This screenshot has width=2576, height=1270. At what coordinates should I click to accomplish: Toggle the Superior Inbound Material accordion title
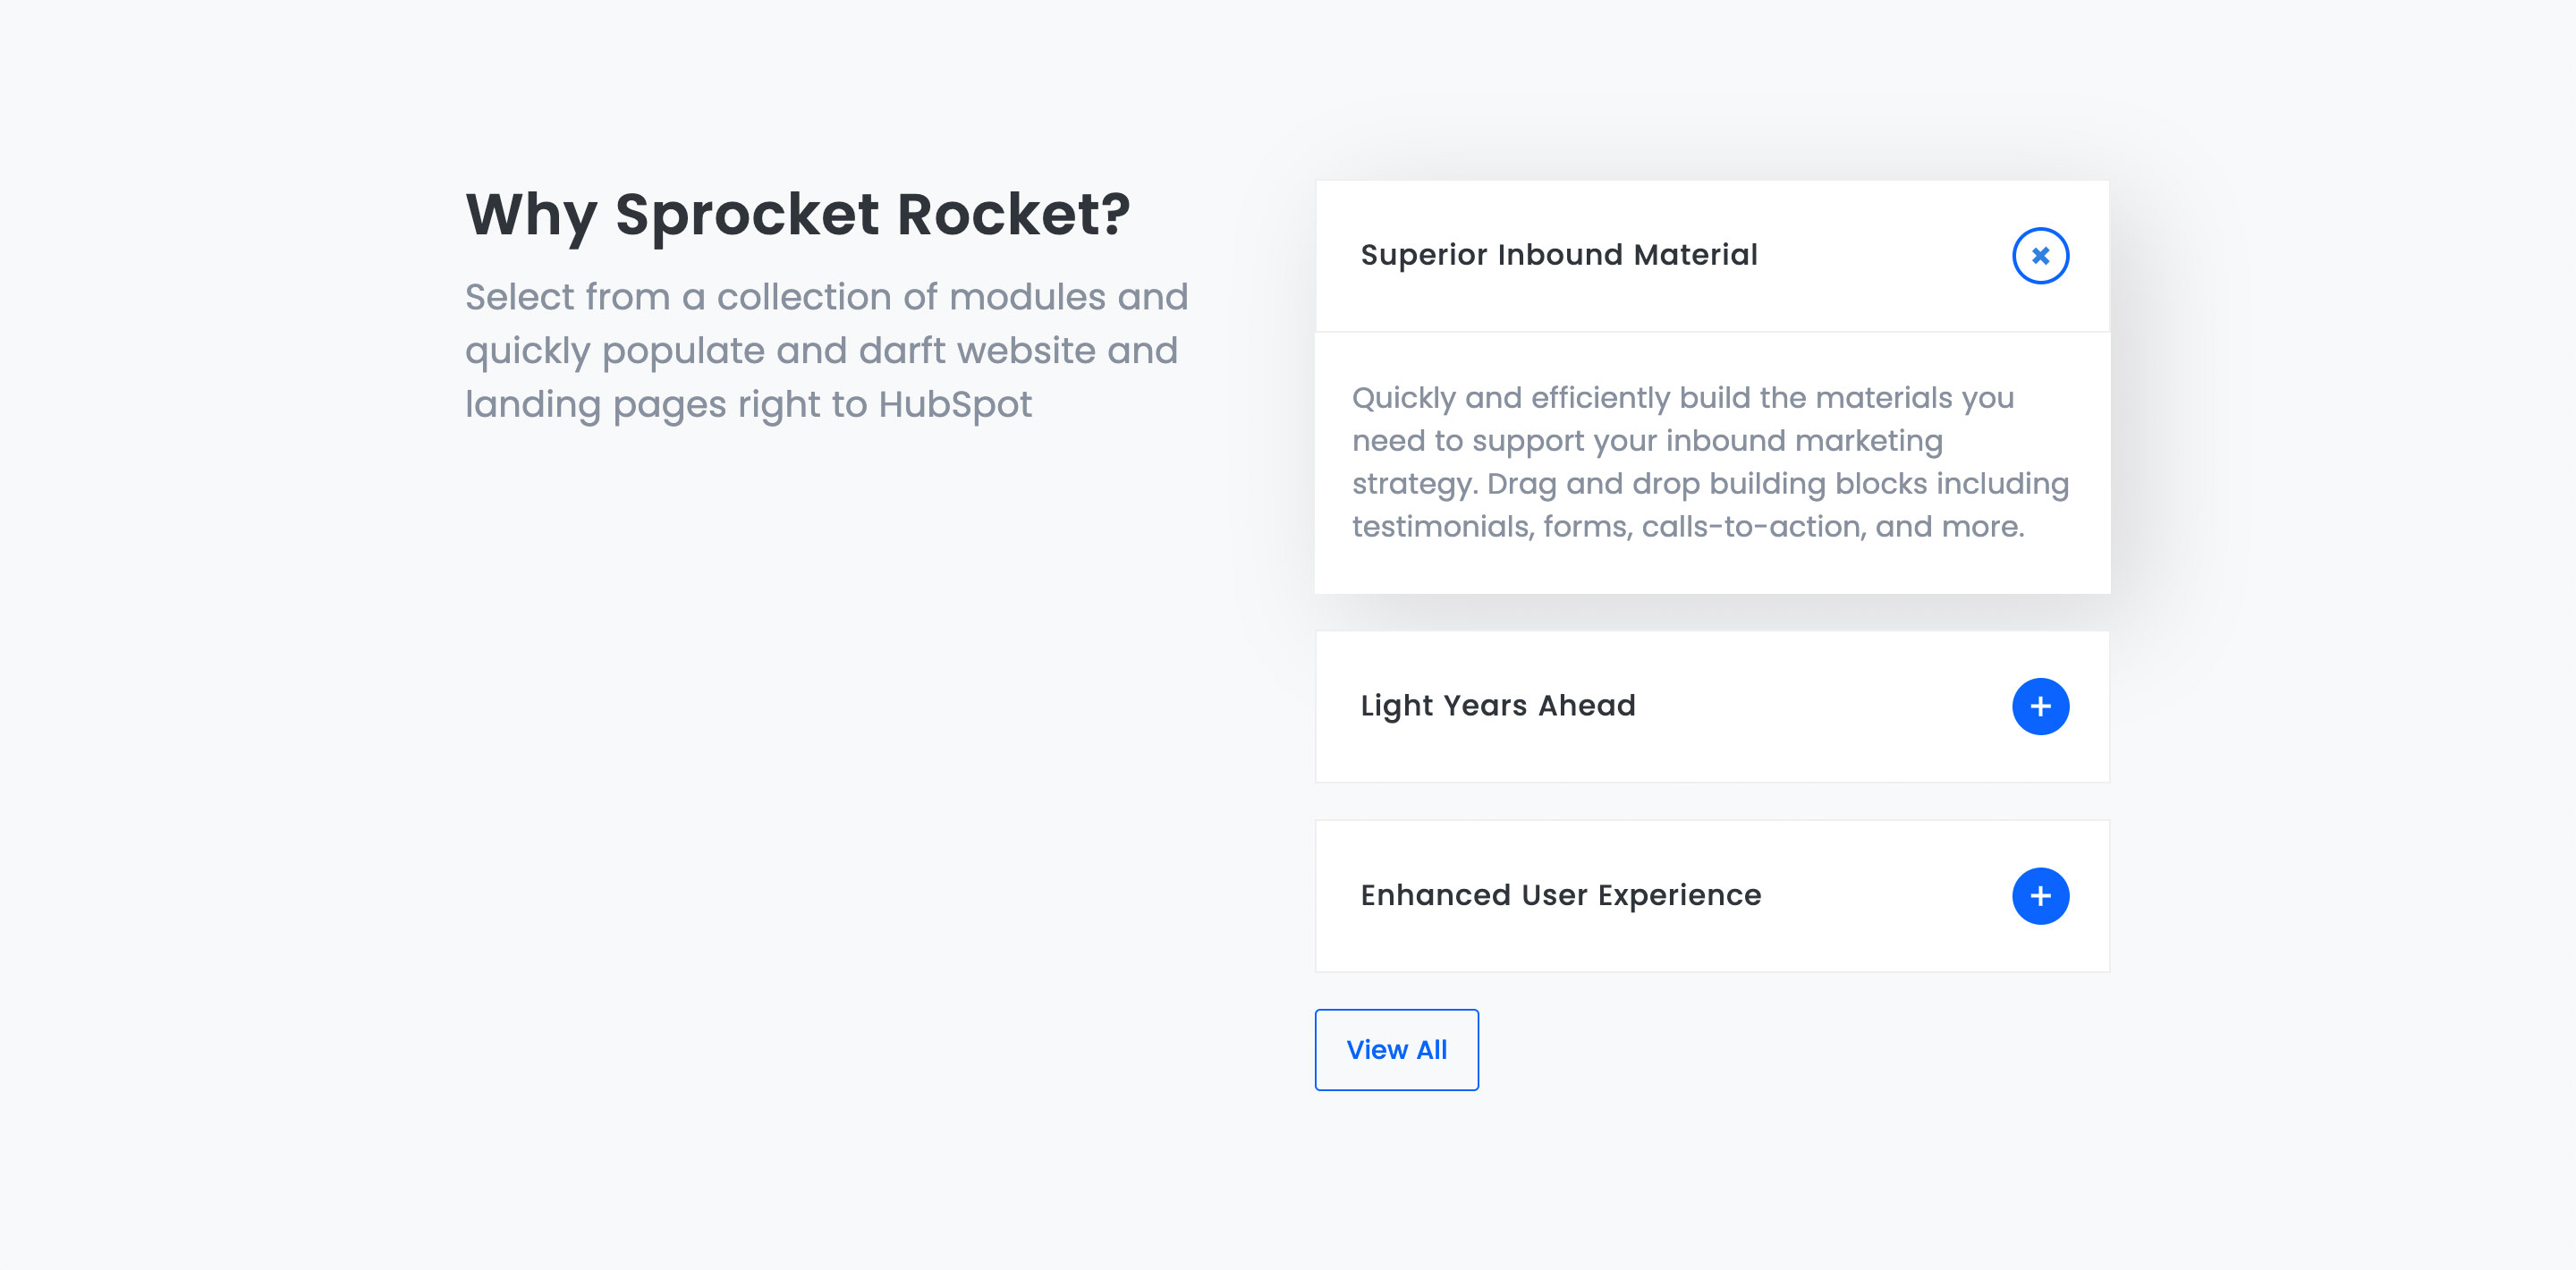pyautogui.click(x=1558, y=255)
